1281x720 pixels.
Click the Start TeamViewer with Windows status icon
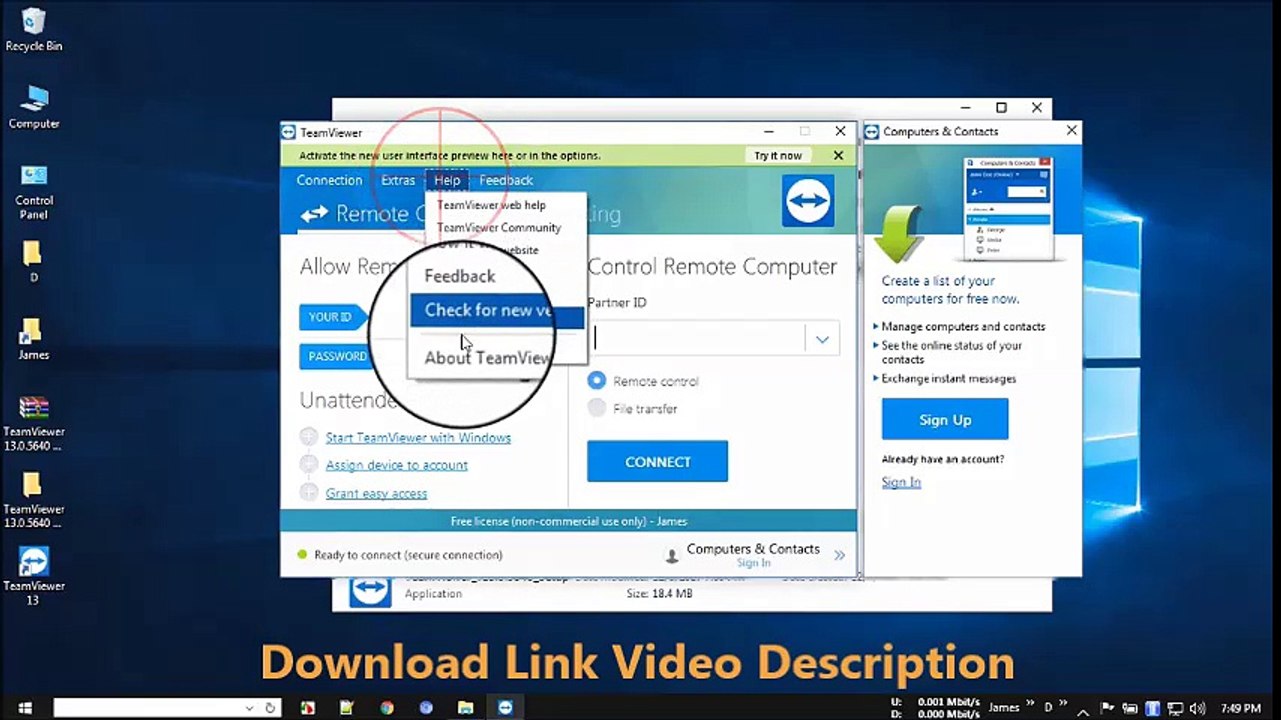coord(309,437)
